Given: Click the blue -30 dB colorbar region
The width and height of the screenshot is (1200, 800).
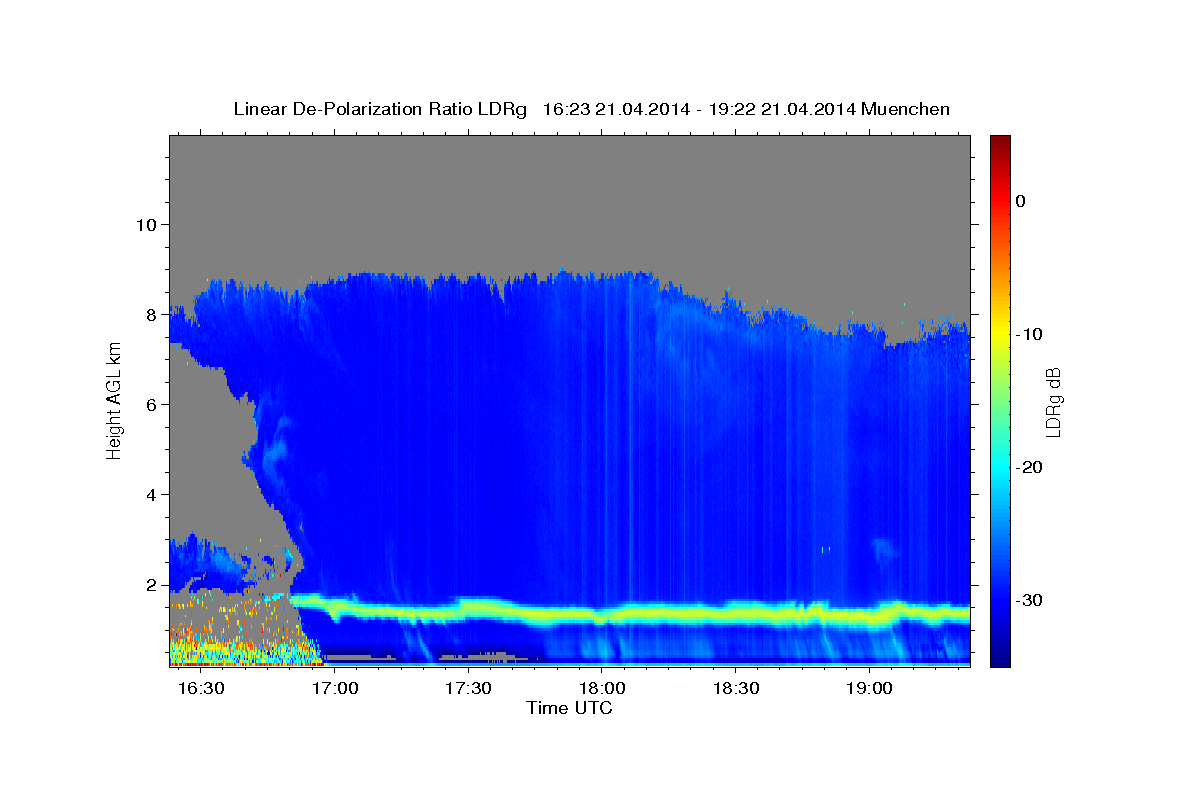Looking at the screenshot, I should click(1000, 600).
